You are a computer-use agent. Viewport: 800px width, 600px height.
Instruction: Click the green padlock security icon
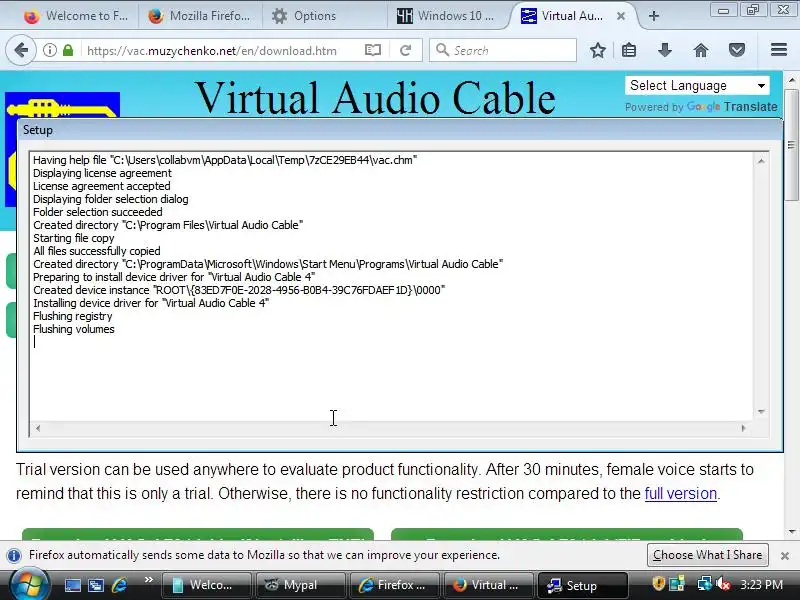click(x=68, y=50)
